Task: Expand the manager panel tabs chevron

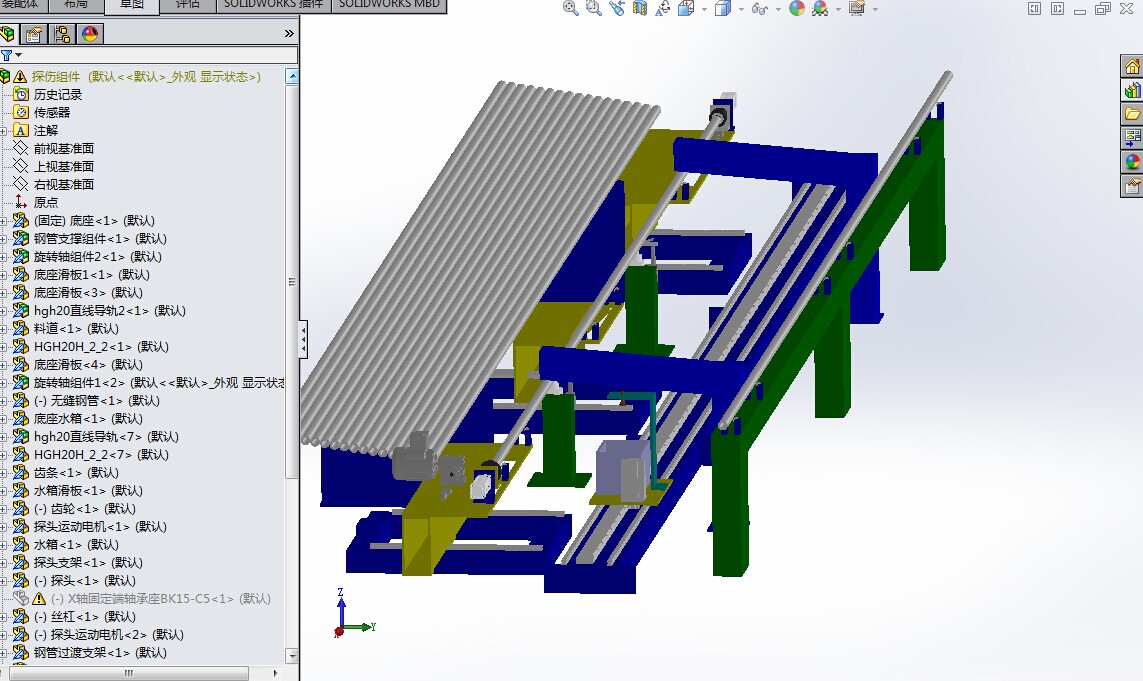Action: pyautogui.click(x=289, y=34)
